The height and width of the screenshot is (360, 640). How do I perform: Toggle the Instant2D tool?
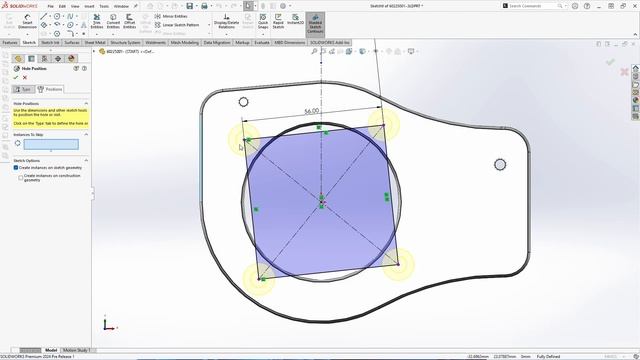[295, 20]
